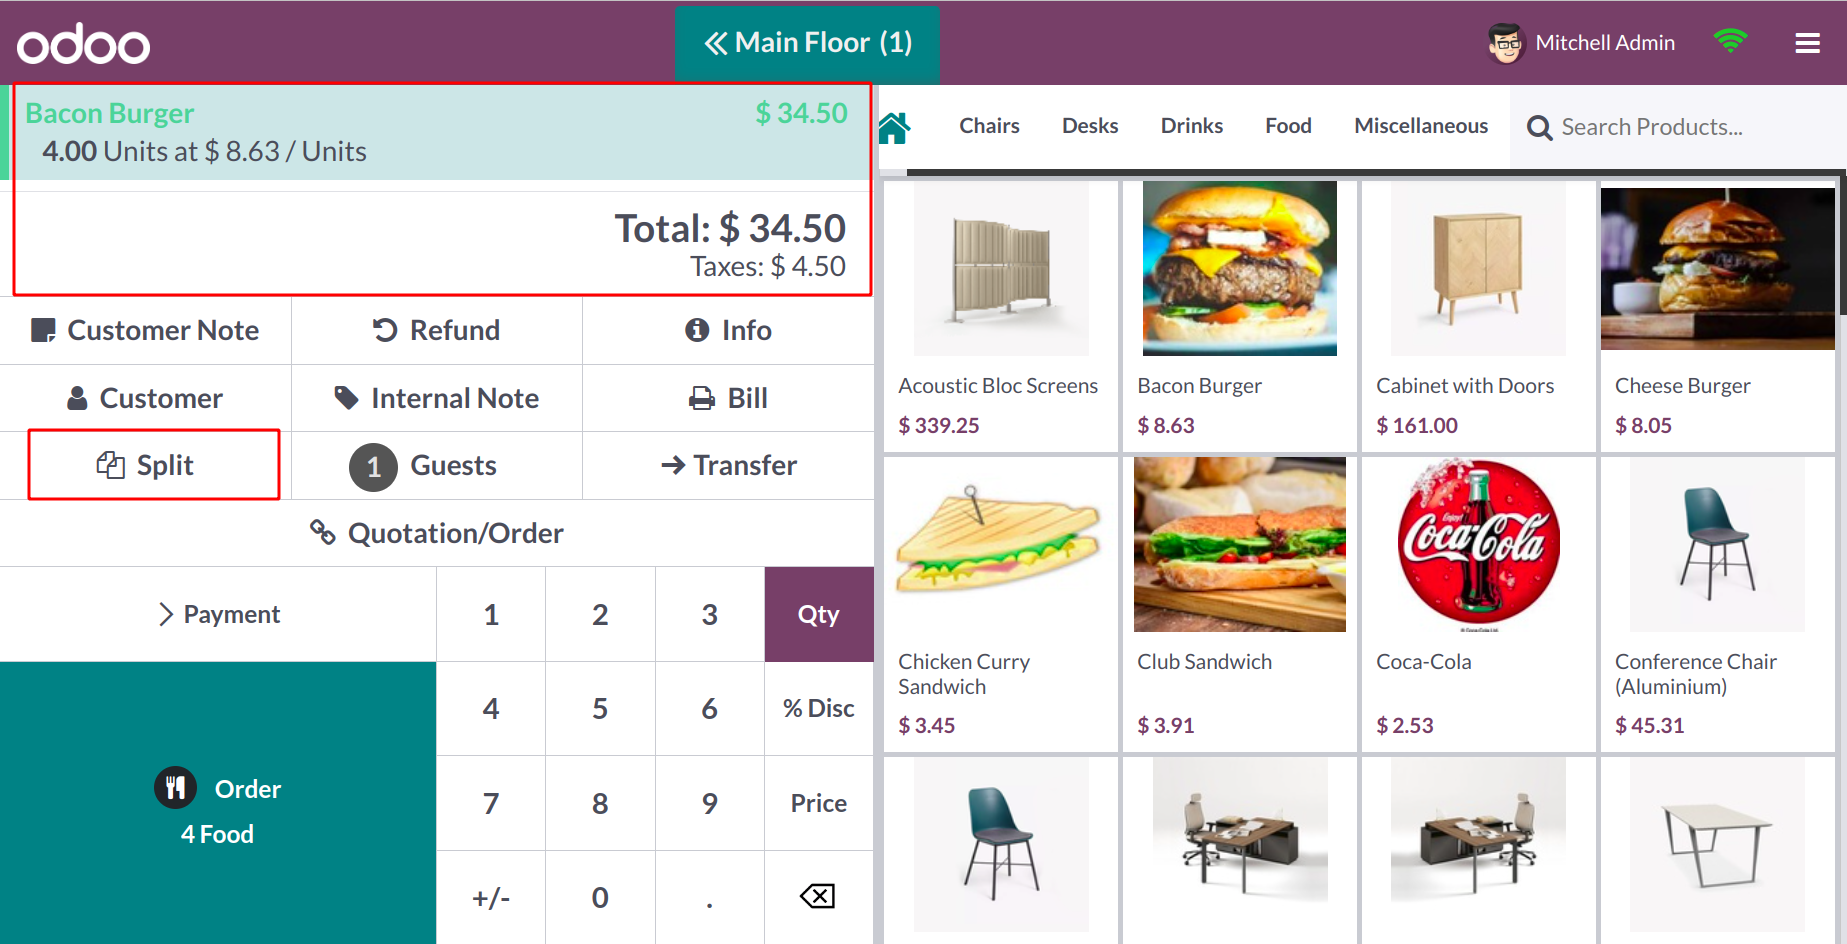Click Mitchell Admin avatar
1847x944 pixels.
point(1505,43)
